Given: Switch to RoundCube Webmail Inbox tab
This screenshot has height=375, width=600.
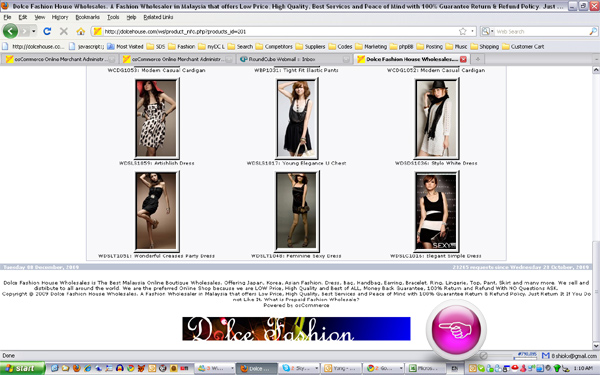Looking at the screenshot, I should 294,59.
